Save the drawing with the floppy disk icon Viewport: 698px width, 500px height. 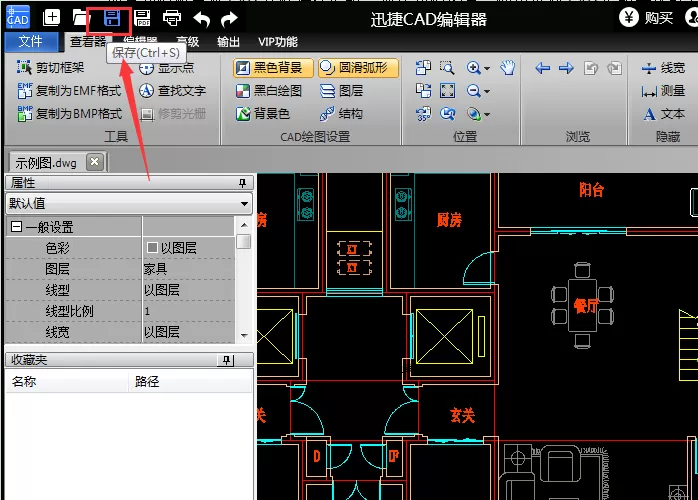[112, 18]
